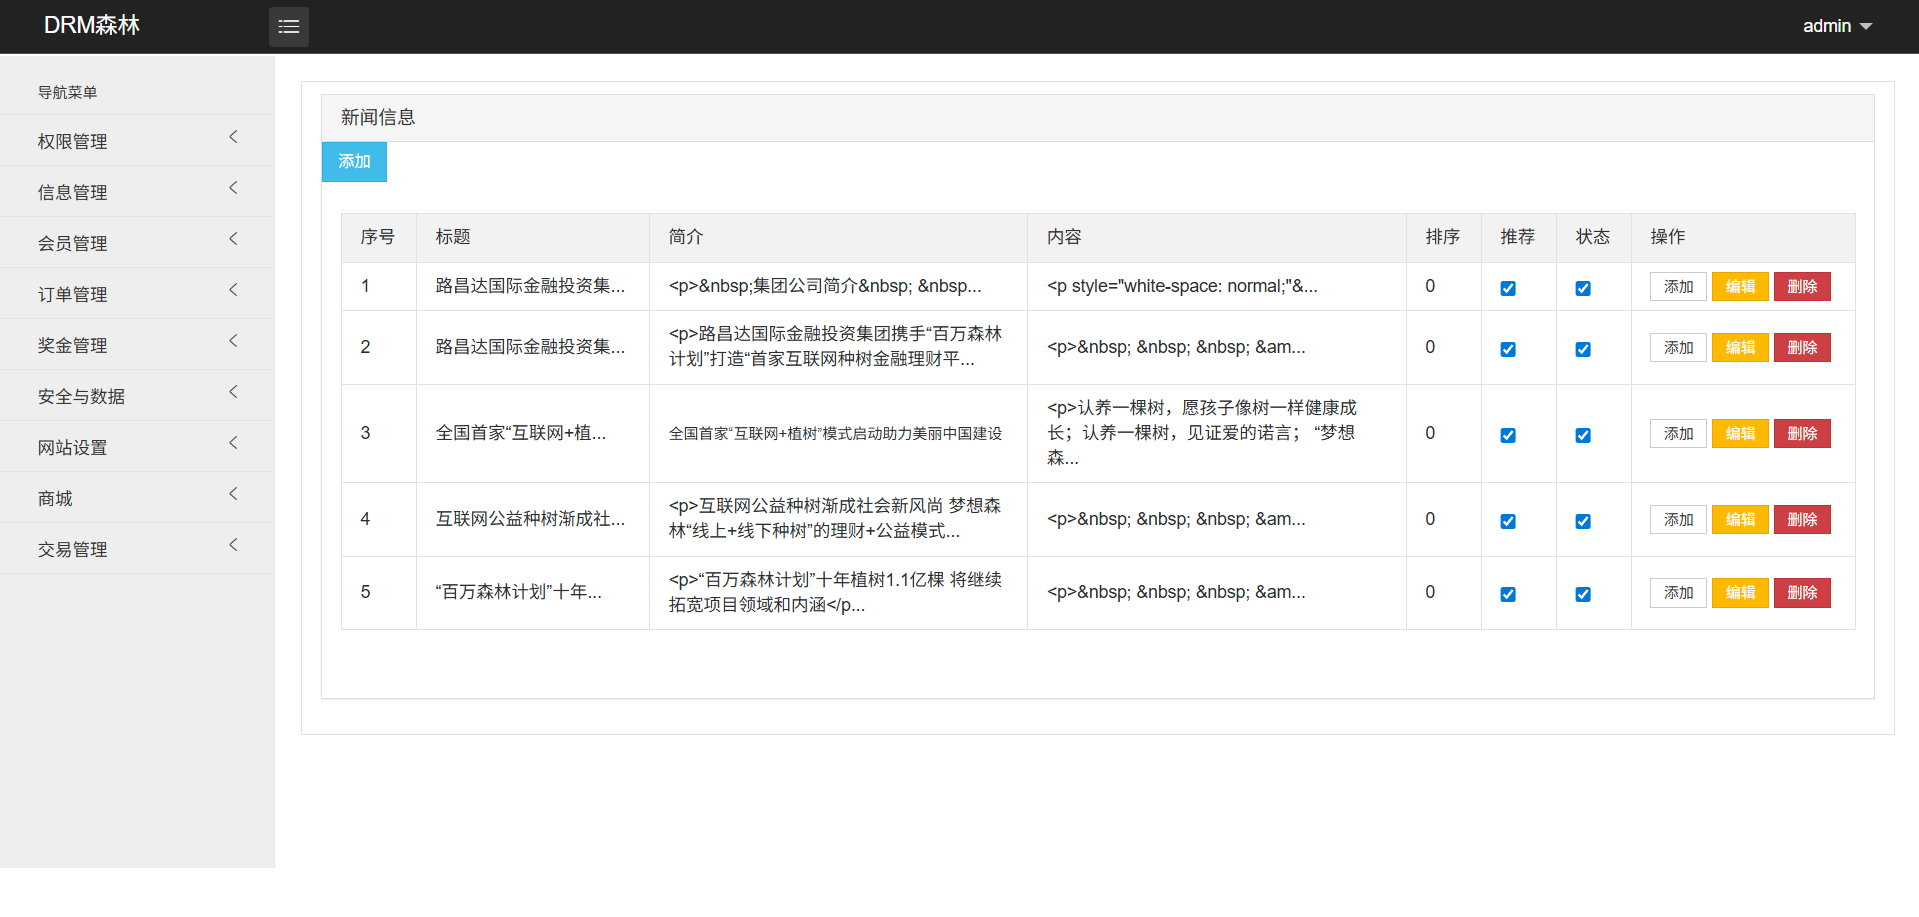Click 删除 button in row 4

pyautogui.click(x=1802, y=520)
